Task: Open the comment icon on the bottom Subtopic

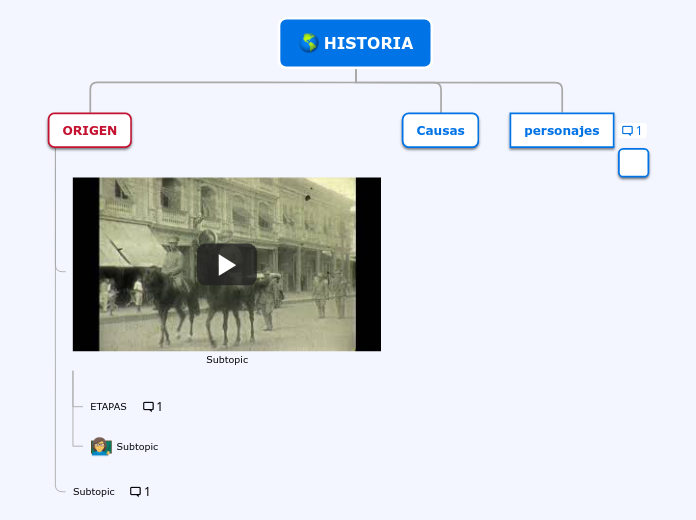Action: (139, 492)
